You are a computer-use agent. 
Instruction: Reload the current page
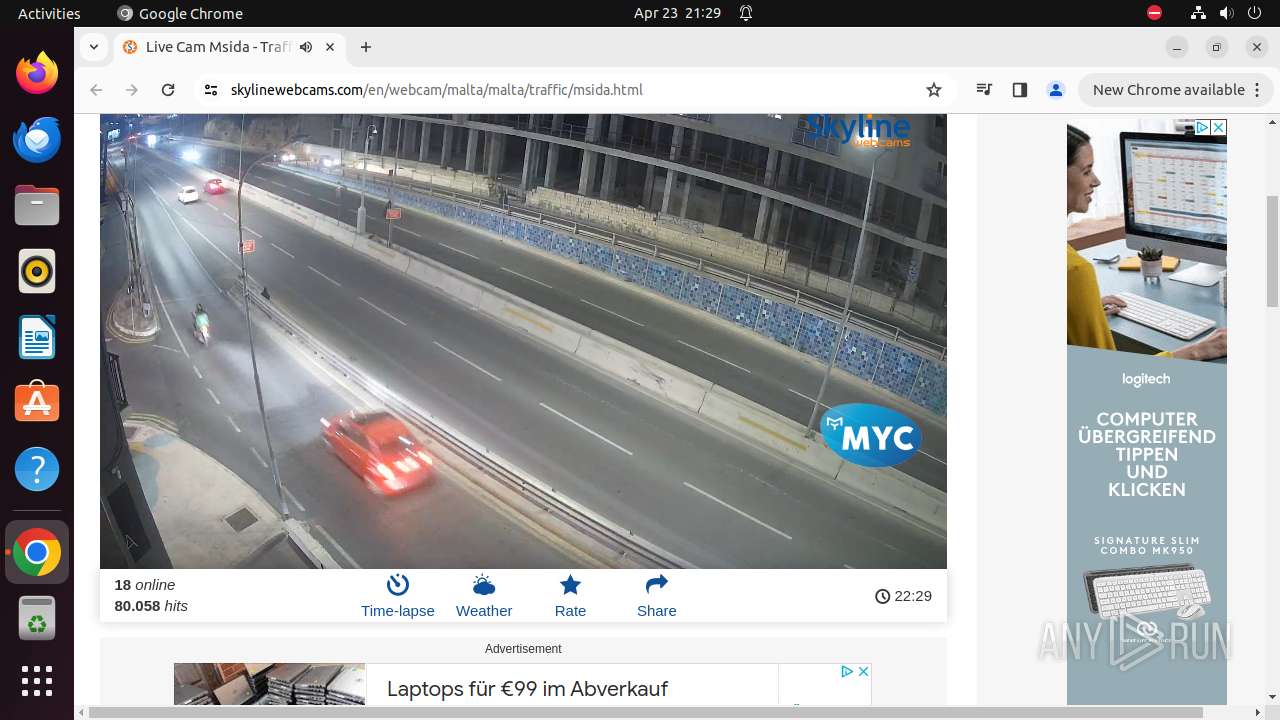[168, 90]
